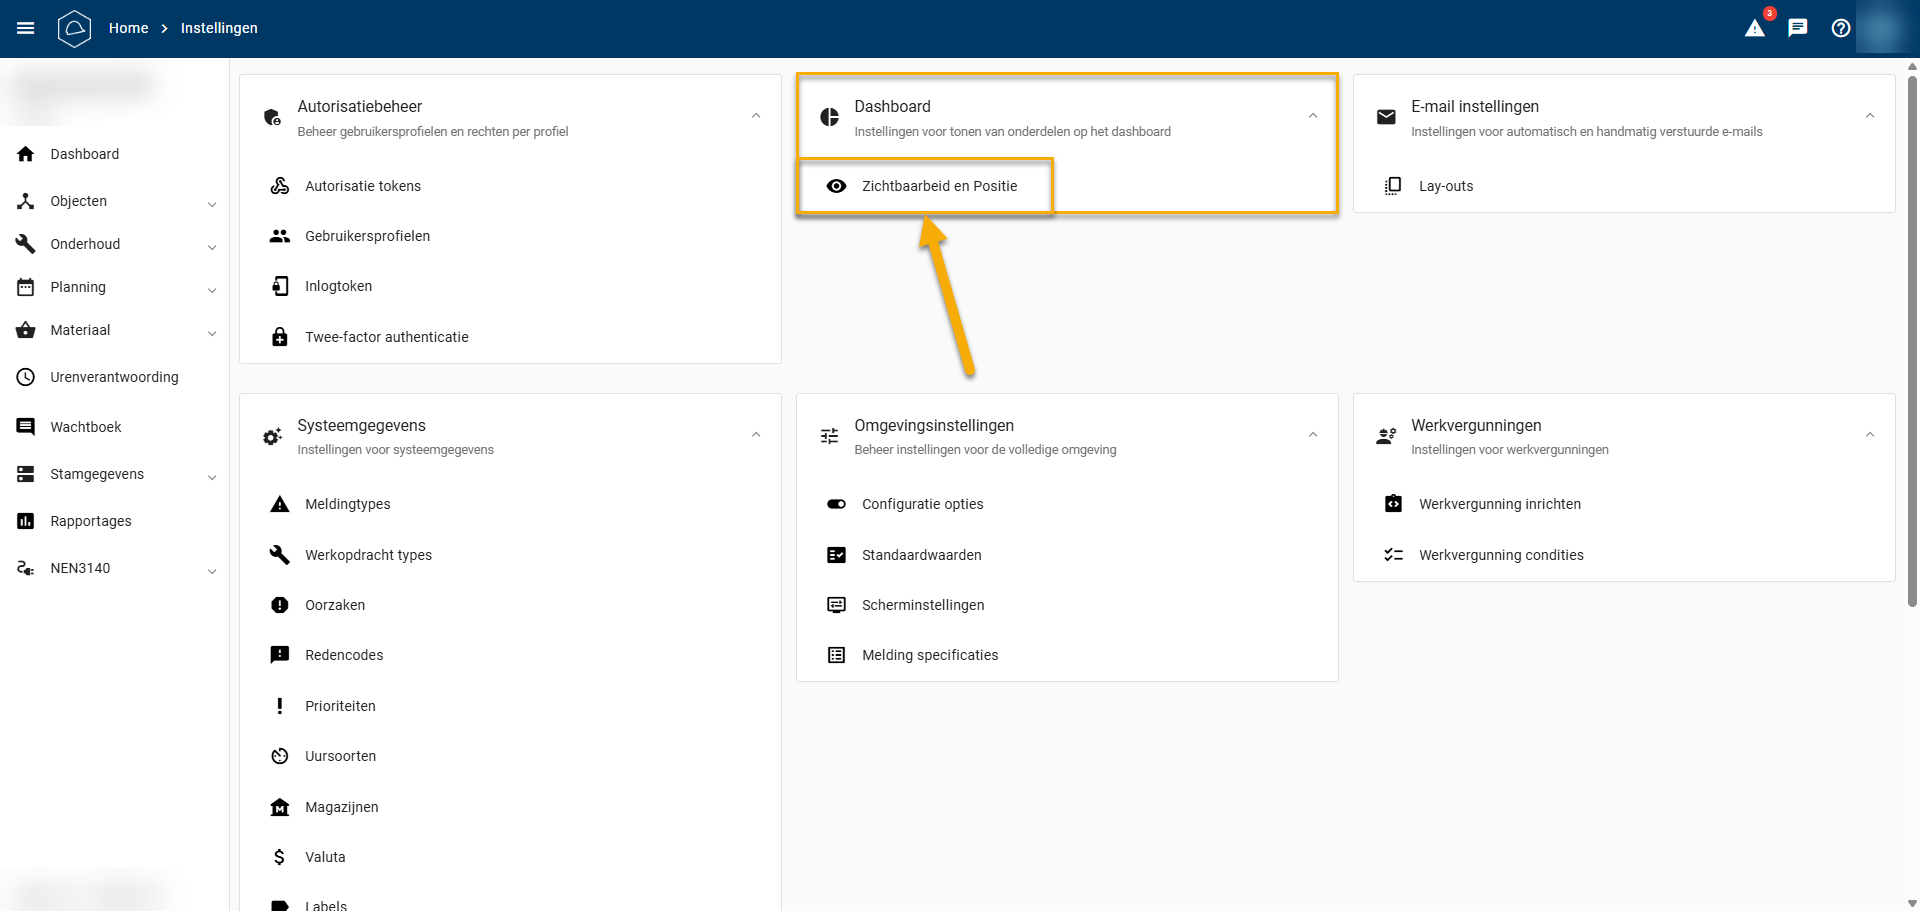Viewport: 1920px width, 911px height.
Task: Click the application logo in header
Action: pos(74,28)
